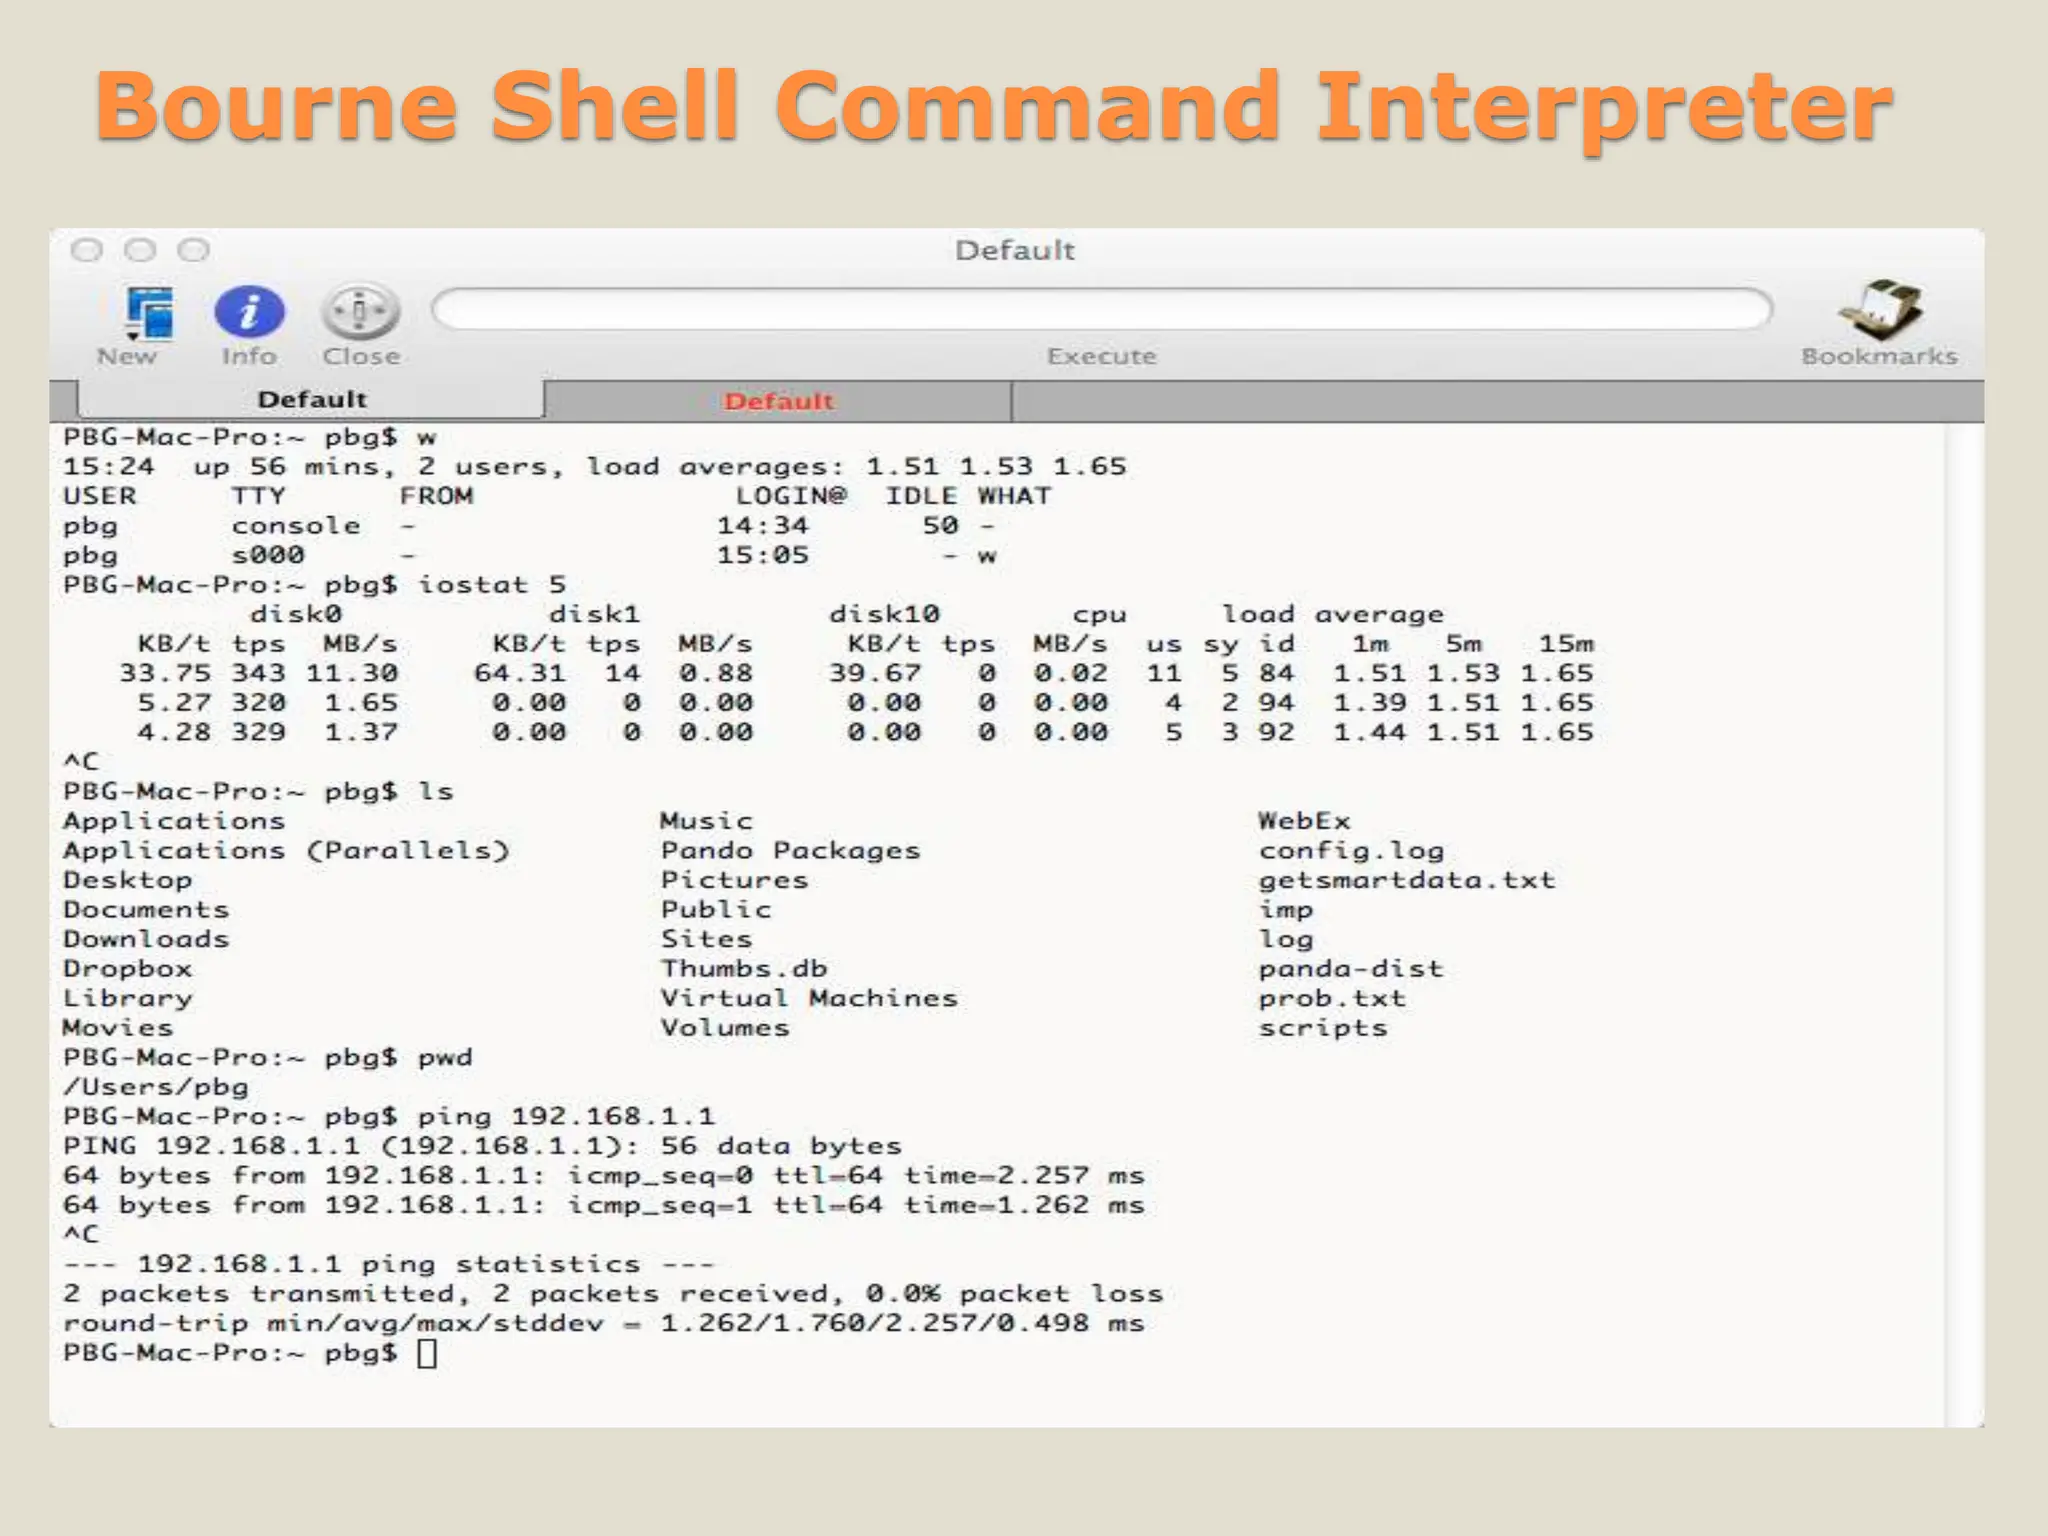Click 's000' TTY value
This screenshot has height=1536, width=2048.
pyautogui.click(x=268, y=555)
